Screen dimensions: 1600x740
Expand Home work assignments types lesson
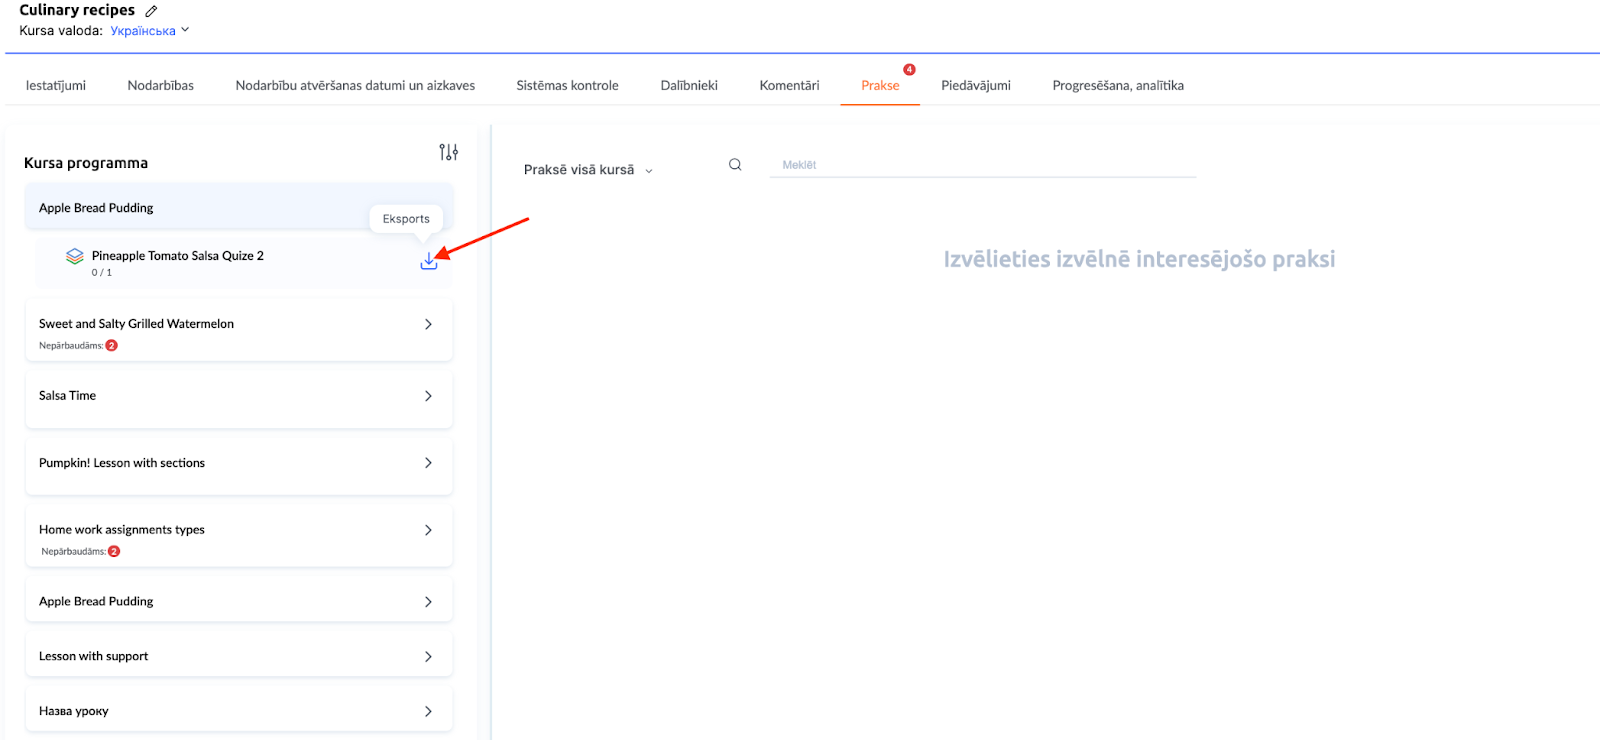click(x=428, y=530)
